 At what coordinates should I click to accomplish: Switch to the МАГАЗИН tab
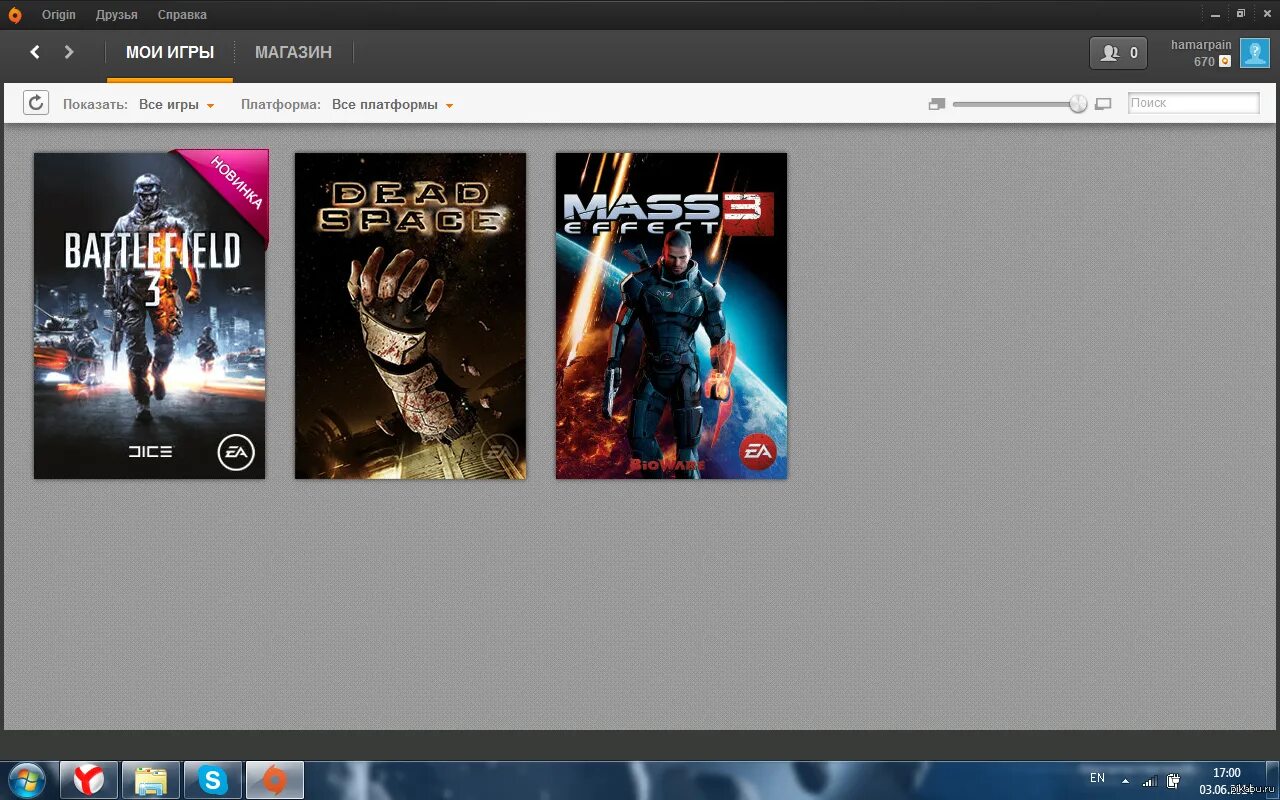pos(293,53)
